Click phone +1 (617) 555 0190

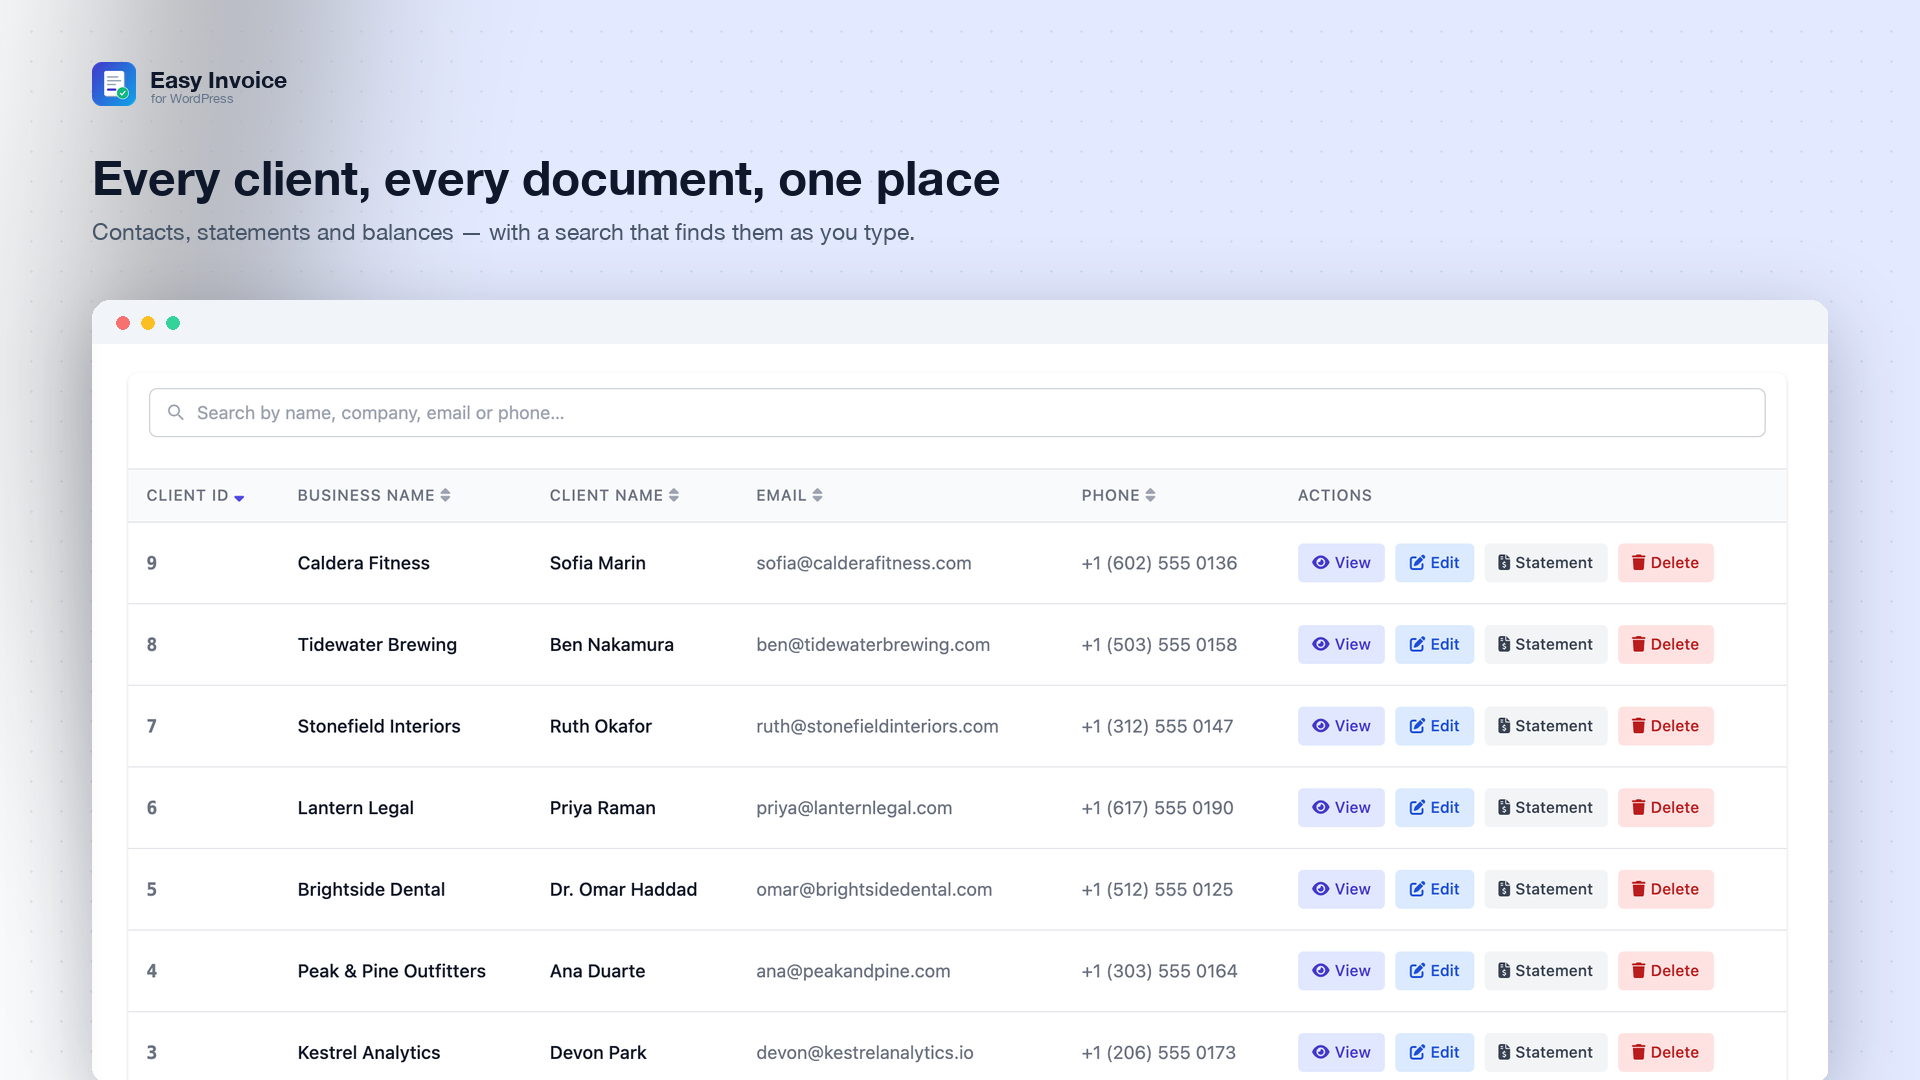[1157, 808]
